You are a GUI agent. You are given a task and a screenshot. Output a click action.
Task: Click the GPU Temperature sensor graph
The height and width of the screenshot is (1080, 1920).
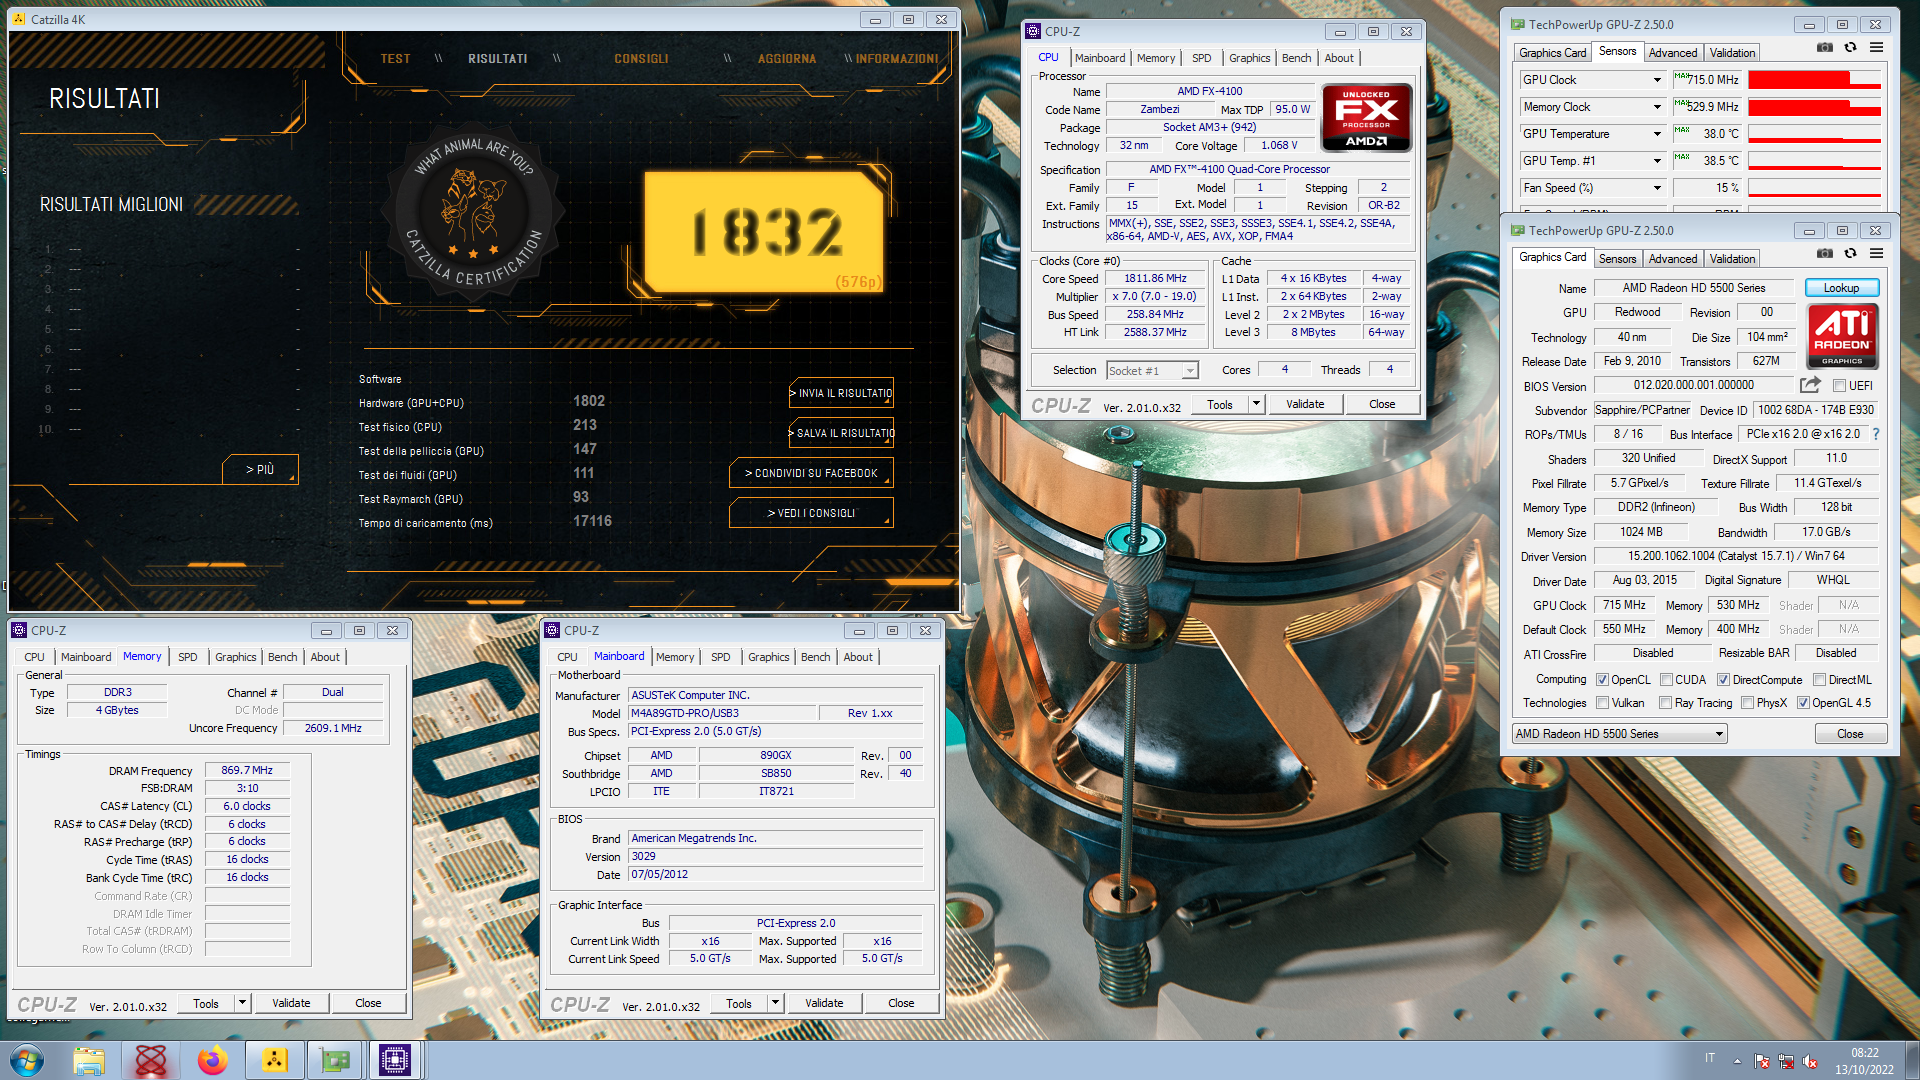1815,134
